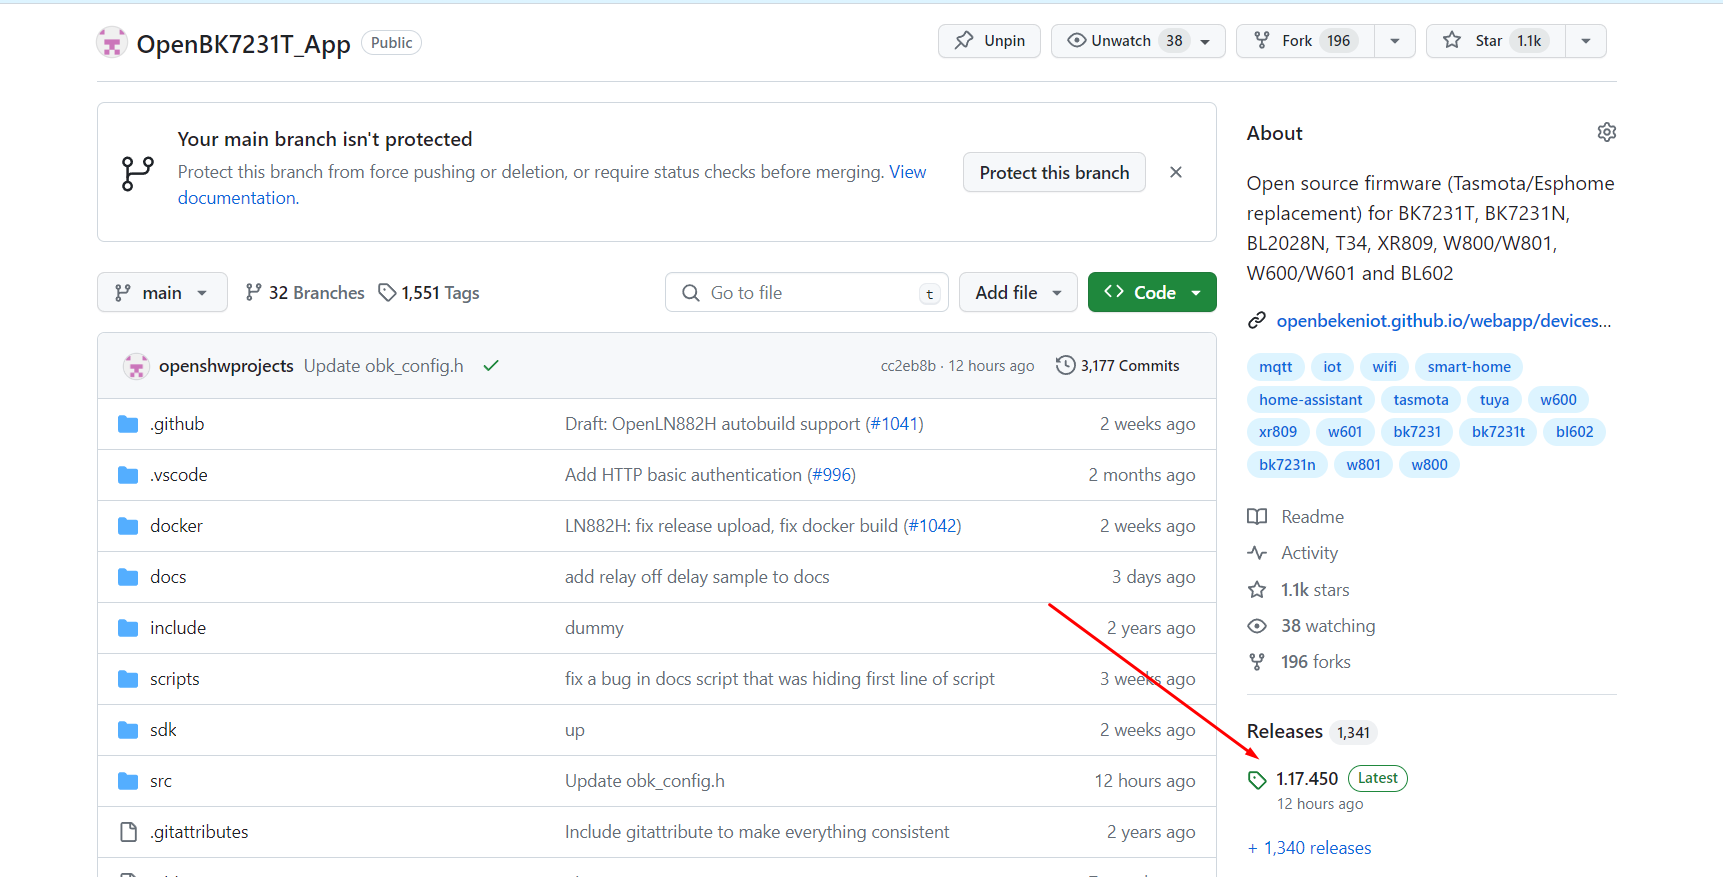This screenshot has height=877, width=1723.
Task: Click the branch icon in protection banner
Action: click(x=138, y=173)
